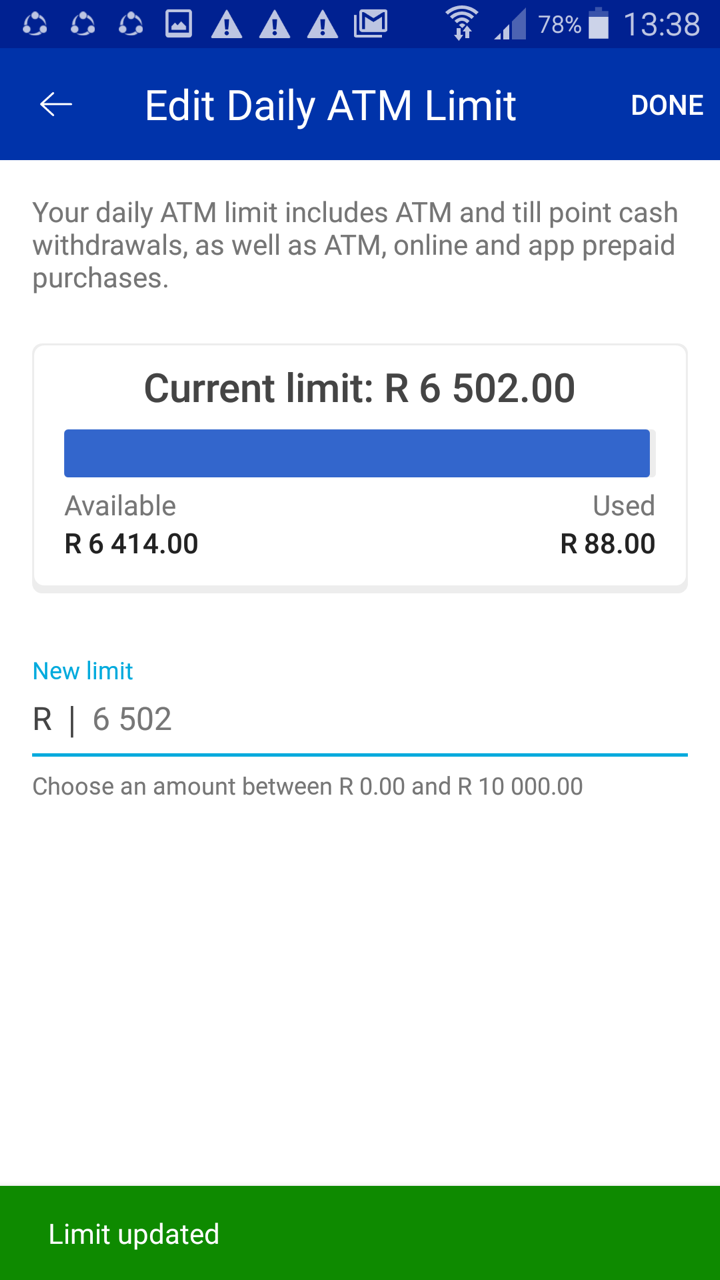
Task: Tap the Current limit R 6 502.00 heading
Action: click(x=359, y=388)
